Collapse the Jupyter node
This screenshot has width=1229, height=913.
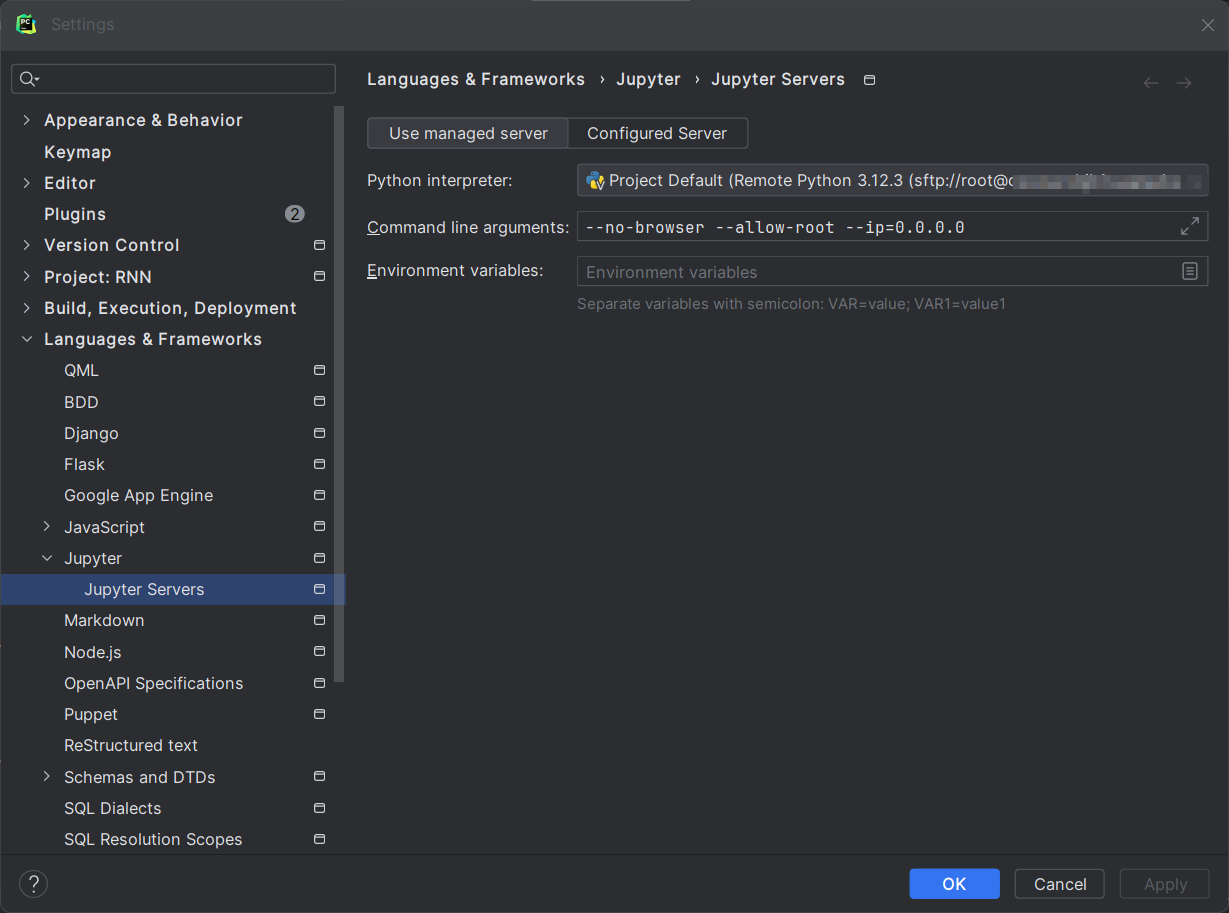[x=47, y=558]
